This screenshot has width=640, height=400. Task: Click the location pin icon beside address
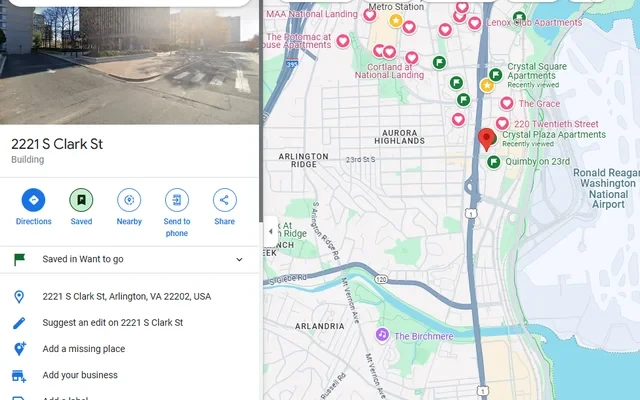click(x=19, y=297)
